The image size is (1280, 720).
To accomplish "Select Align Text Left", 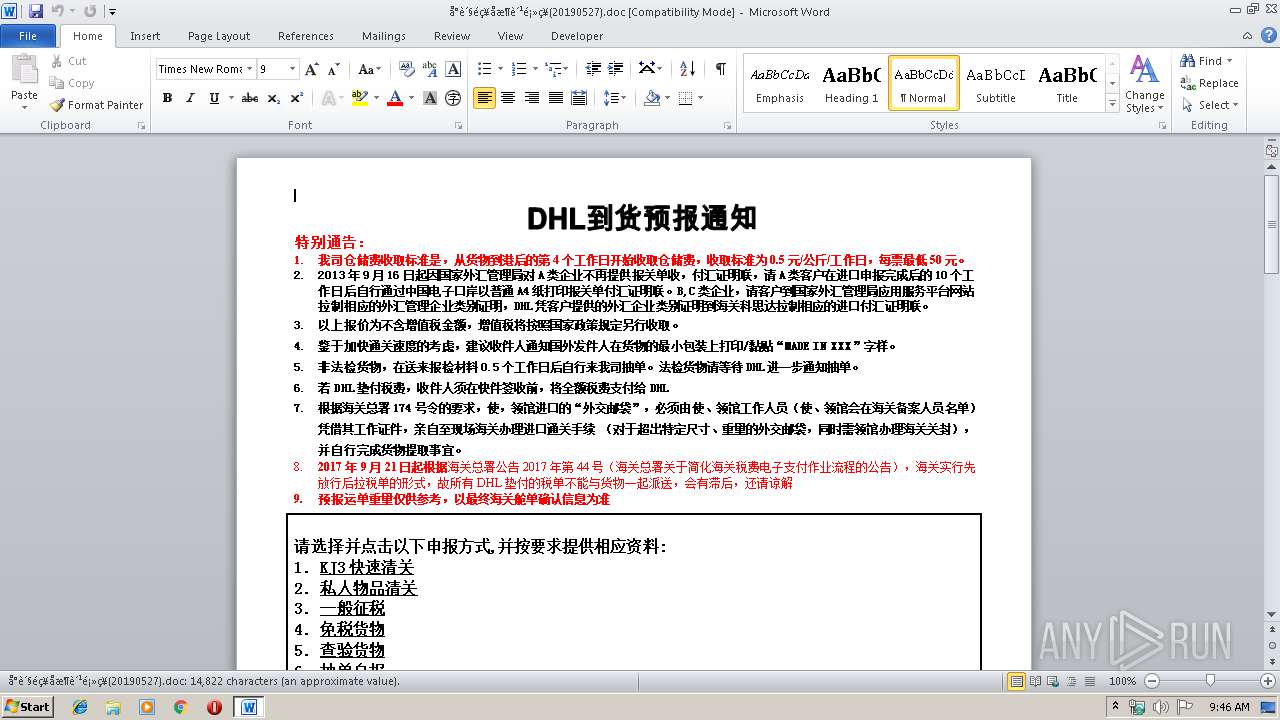I will point(484,98).
